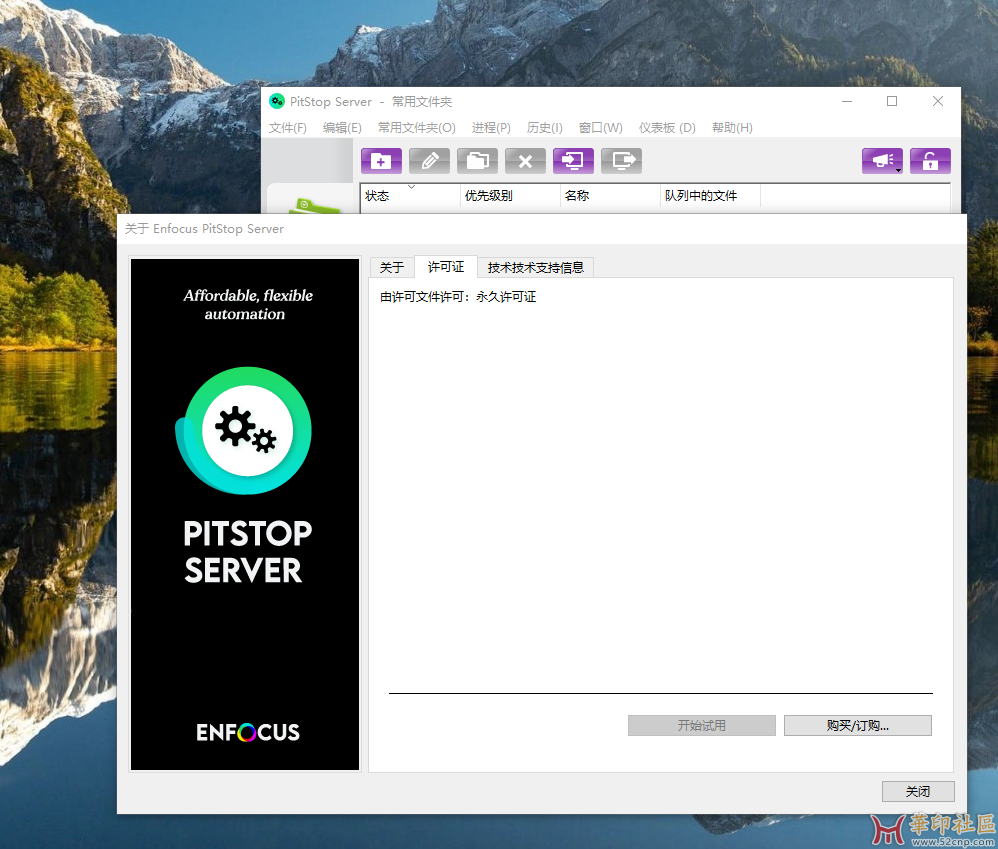Switch to the 关于 tab
The height and width of the screenshot is (849, 998).
392,267
